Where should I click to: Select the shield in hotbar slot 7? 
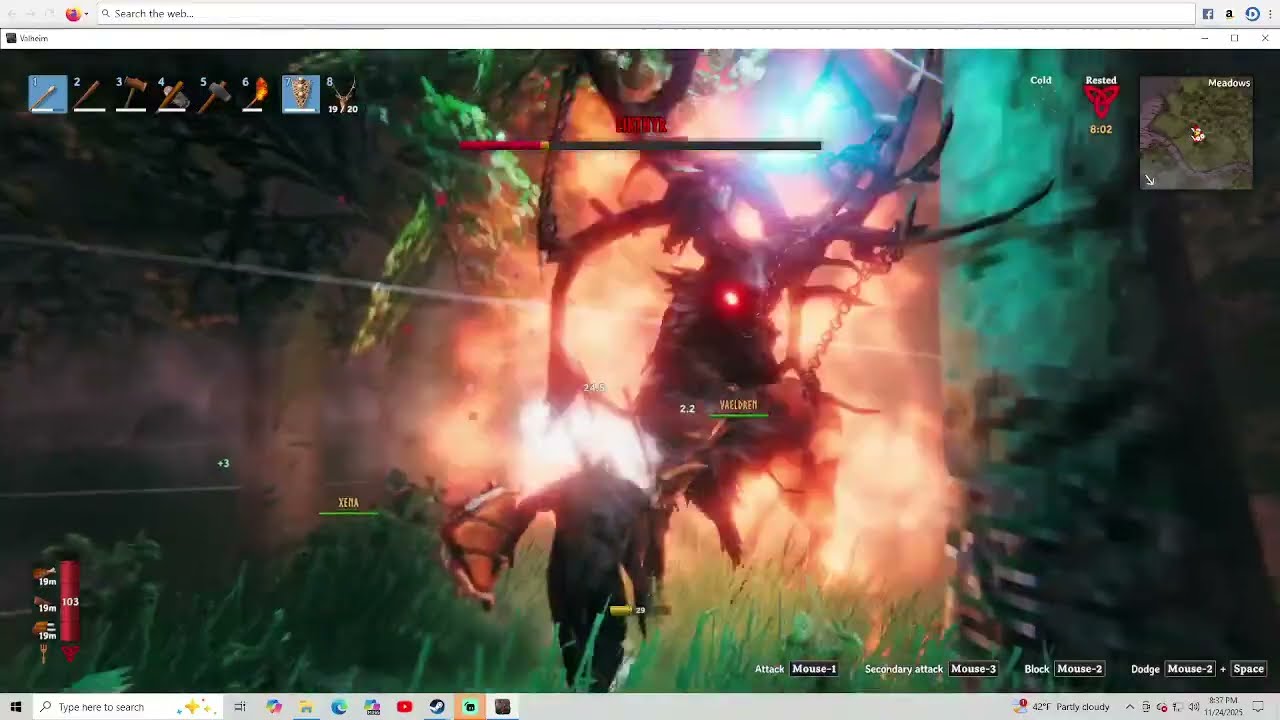pyautogui.click(x=300, y=94)
